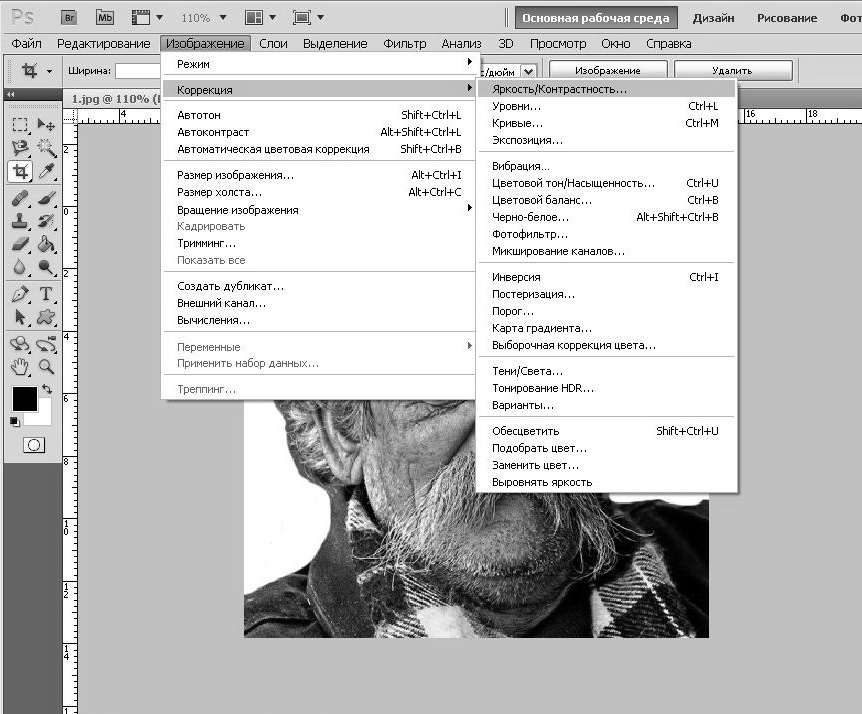
Task: Select the Rectangular Marquee tool
Action: [20, 125]
